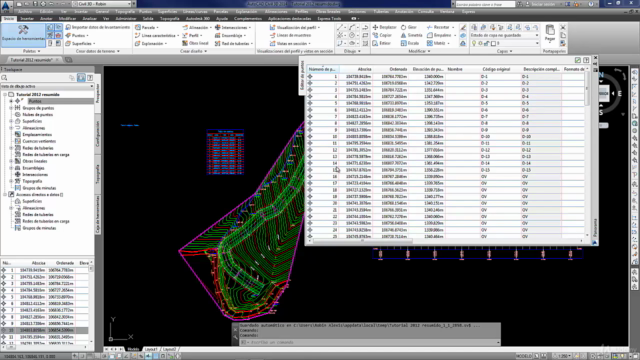Click the Emplazamientos tree node

pos(37,135)
